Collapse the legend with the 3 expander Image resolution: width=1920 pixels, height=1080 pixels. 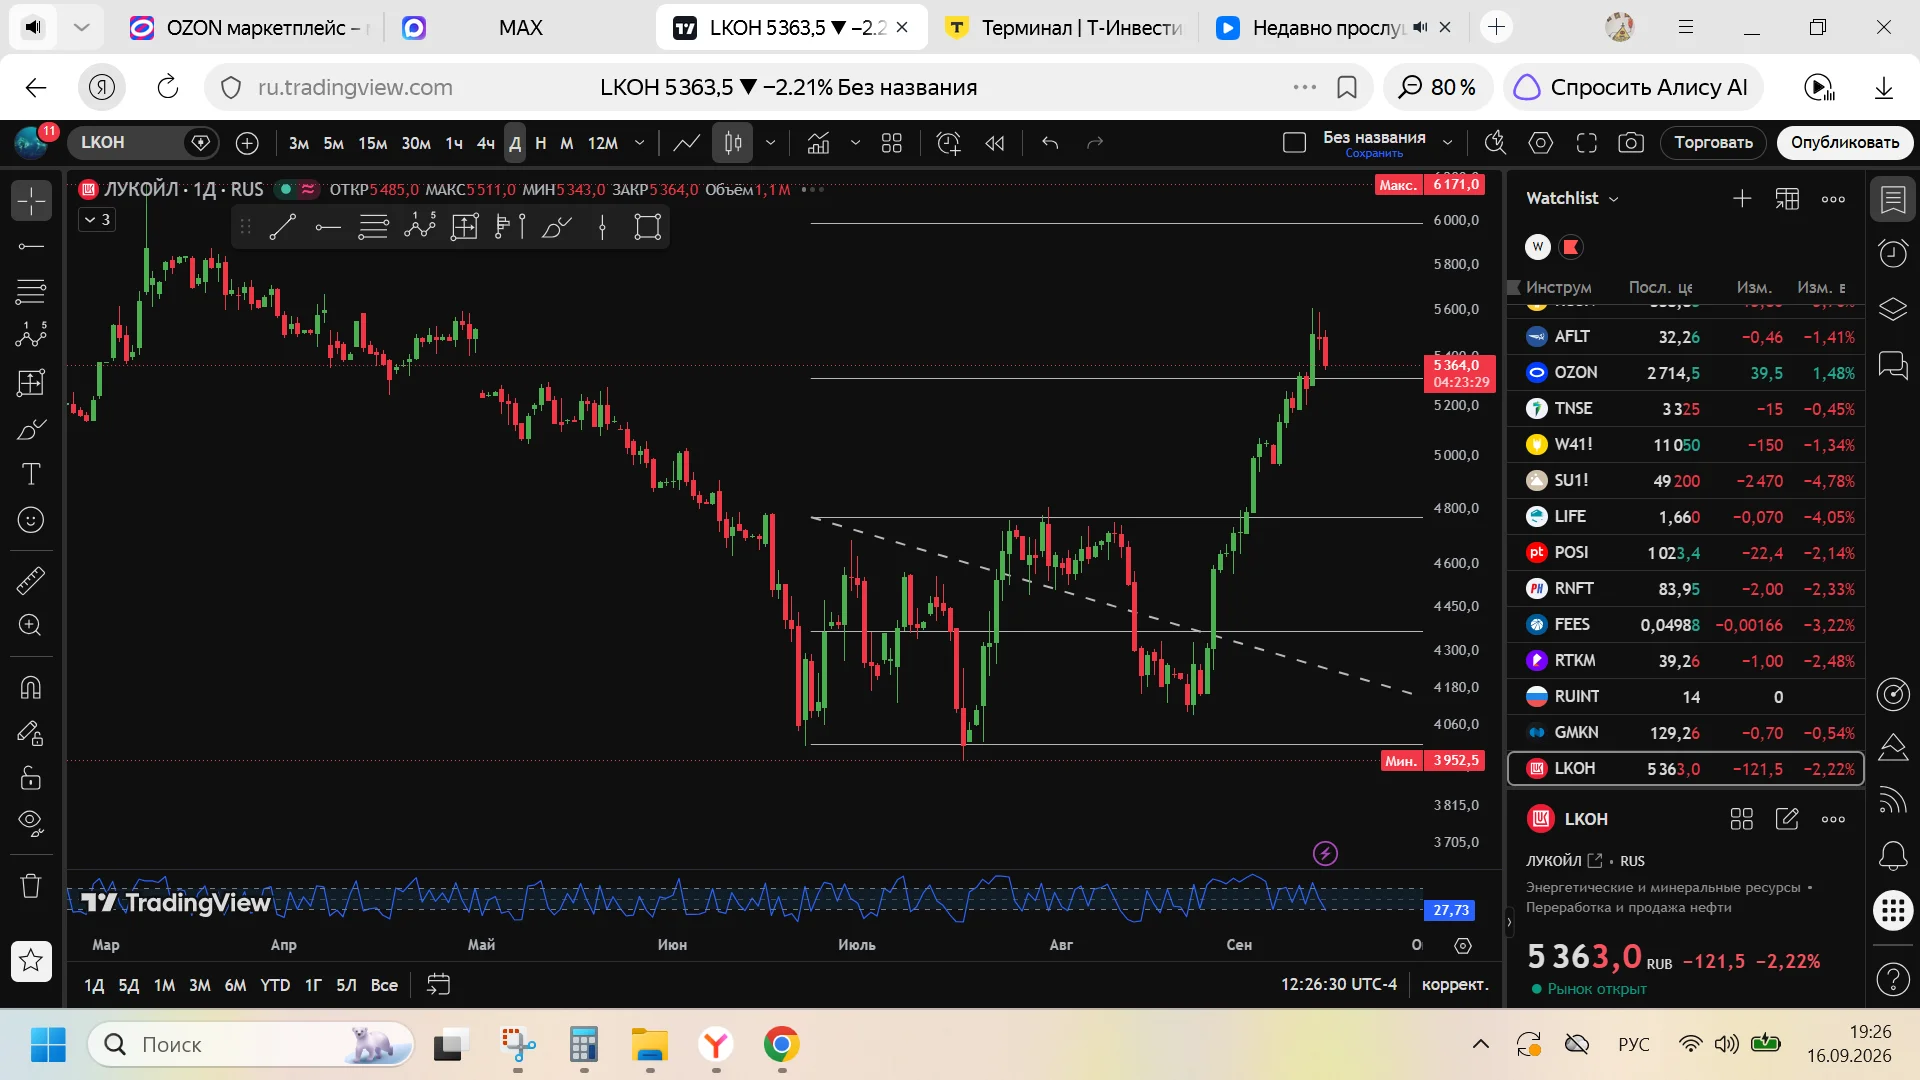pos(97,220)
